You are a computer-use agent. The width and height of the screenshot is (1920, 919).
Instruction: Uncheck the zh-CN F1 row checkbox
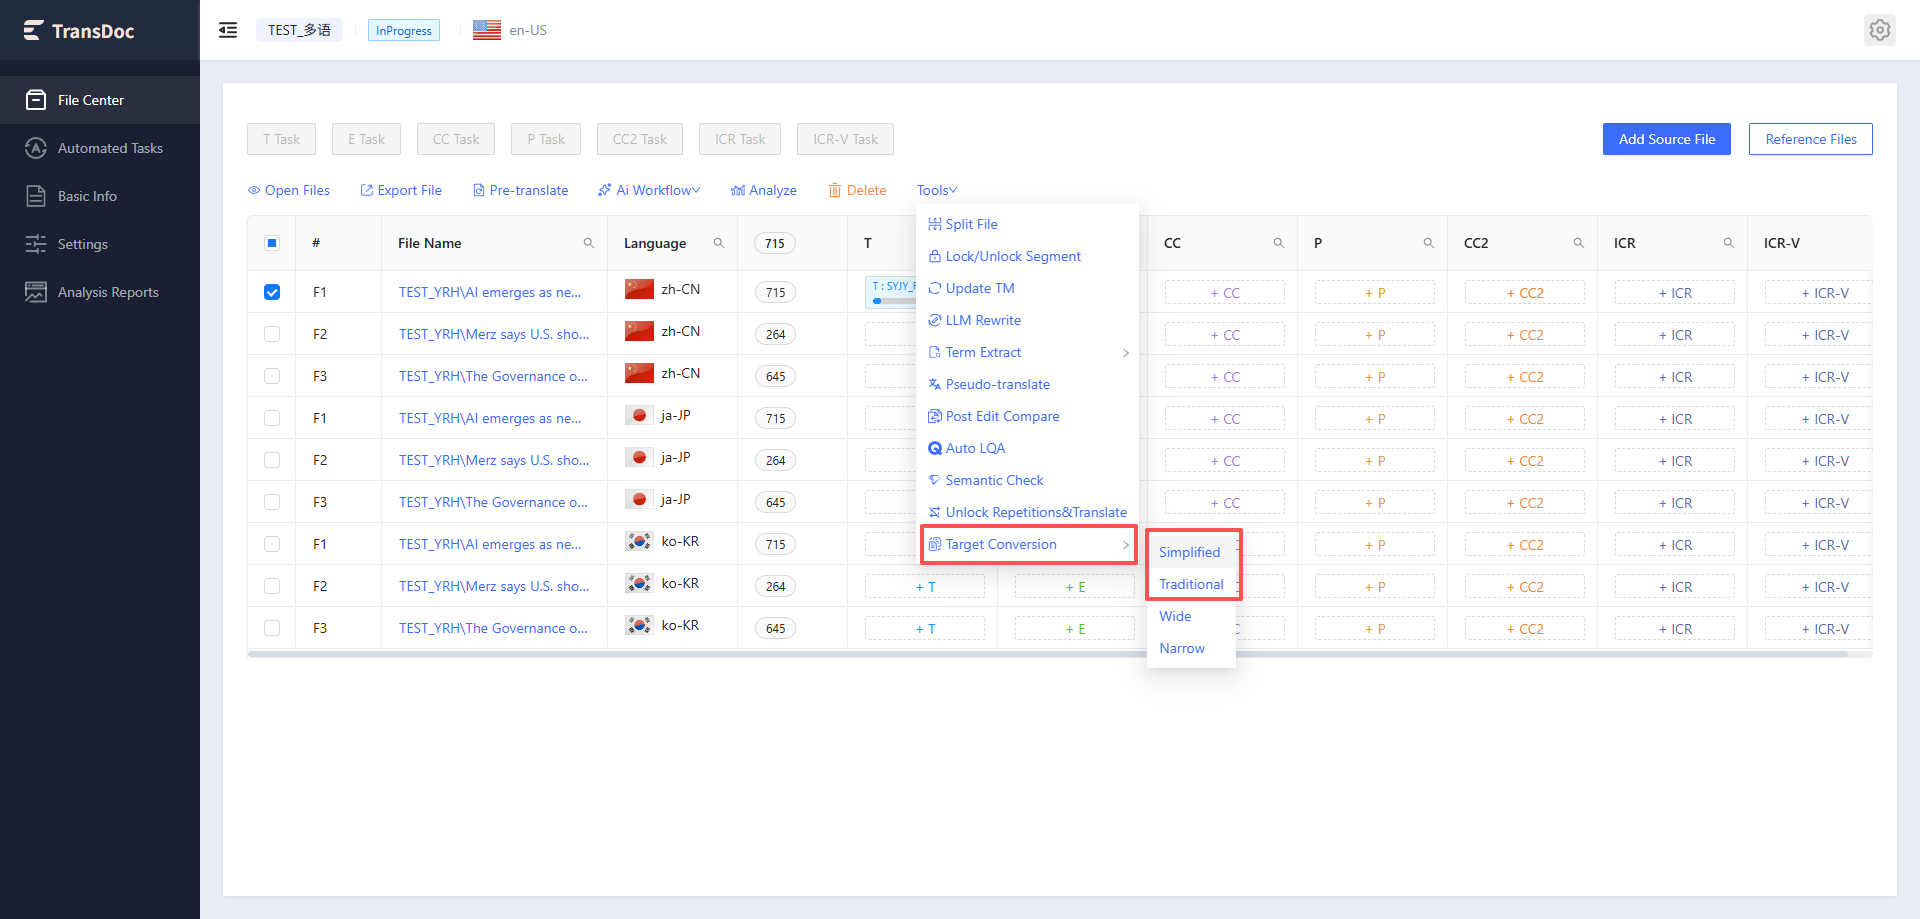(x=272, y=292)
